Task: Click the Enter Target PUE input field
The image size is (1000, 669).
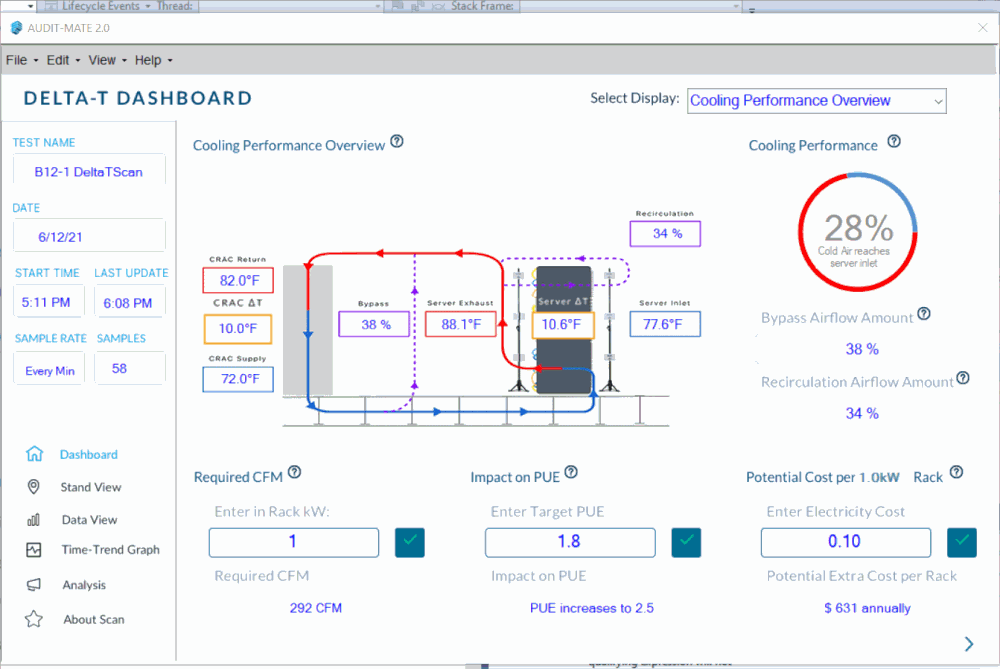Action: (x=570, y=542)
